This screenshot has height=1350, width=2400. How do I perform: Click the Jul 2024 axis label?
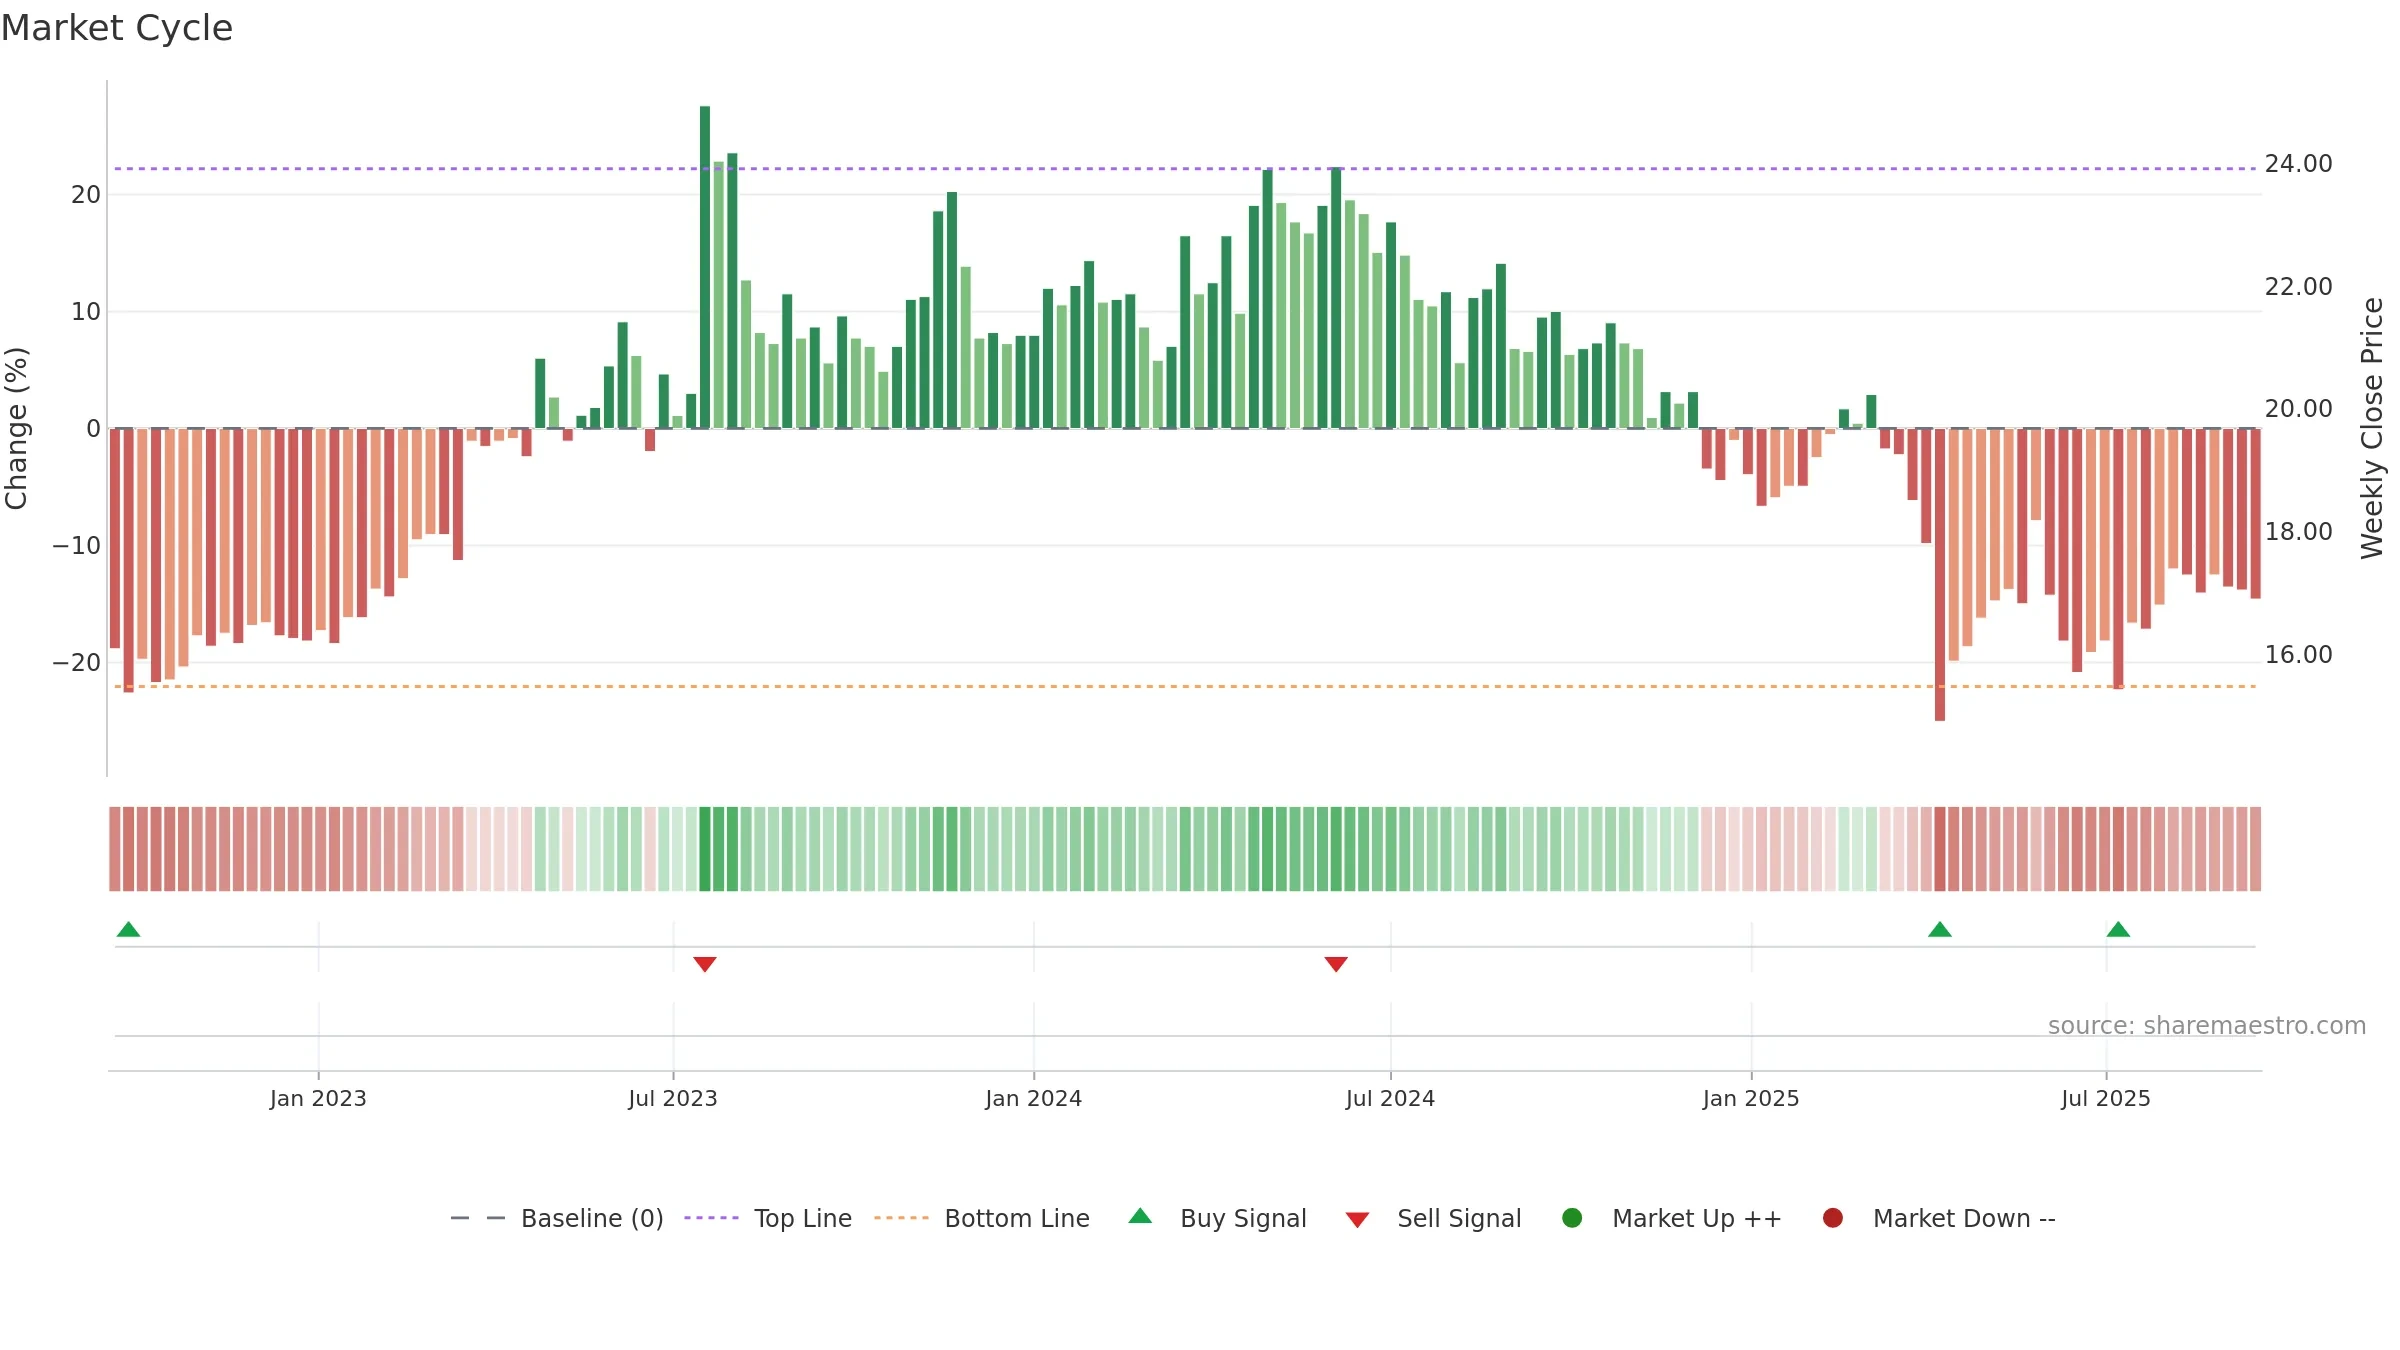click(x=1390, y=1098)
